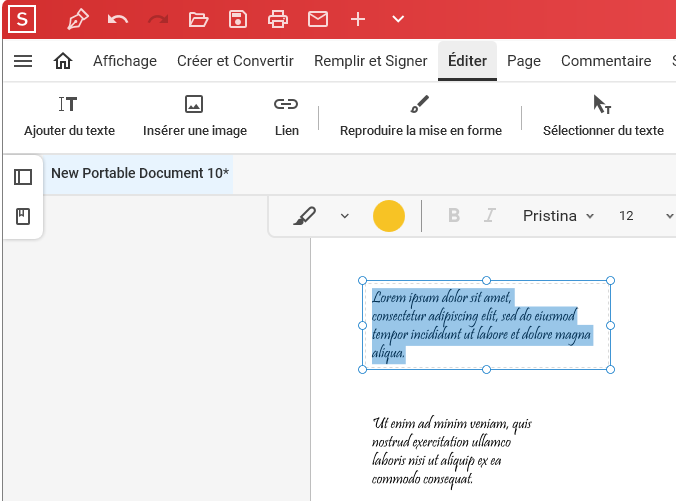
Task: Select New Portable Document 10 tab
Action: coord(140,173)
